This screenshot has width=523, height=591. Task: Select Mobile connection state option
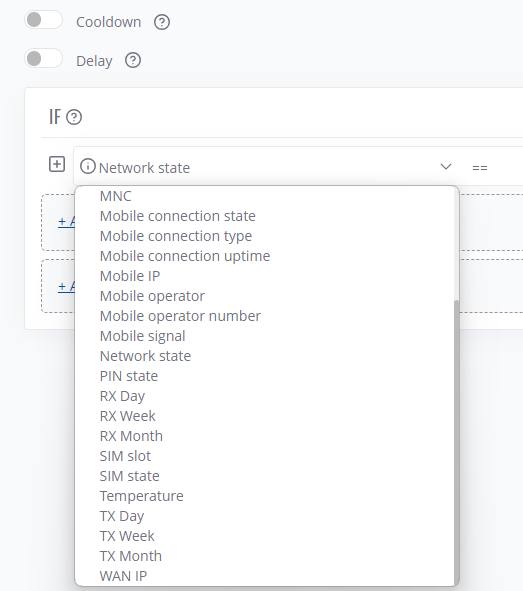coord(177,216)
